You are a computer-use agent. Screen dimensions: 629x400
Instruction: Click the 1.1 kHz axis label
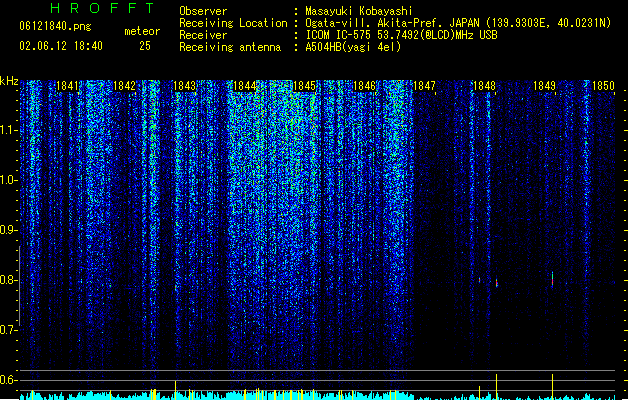tap(8, 130)
